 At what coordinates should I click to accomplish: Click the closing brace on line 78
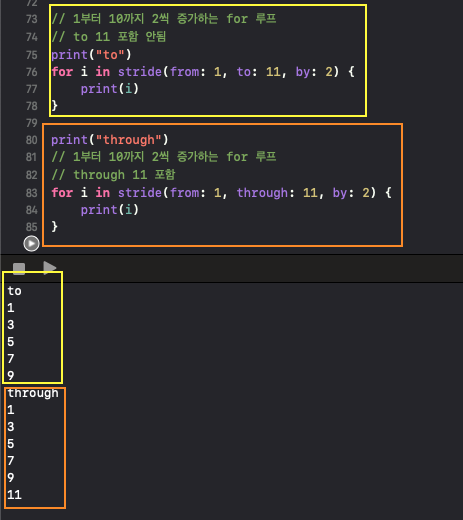pos(54,106)
